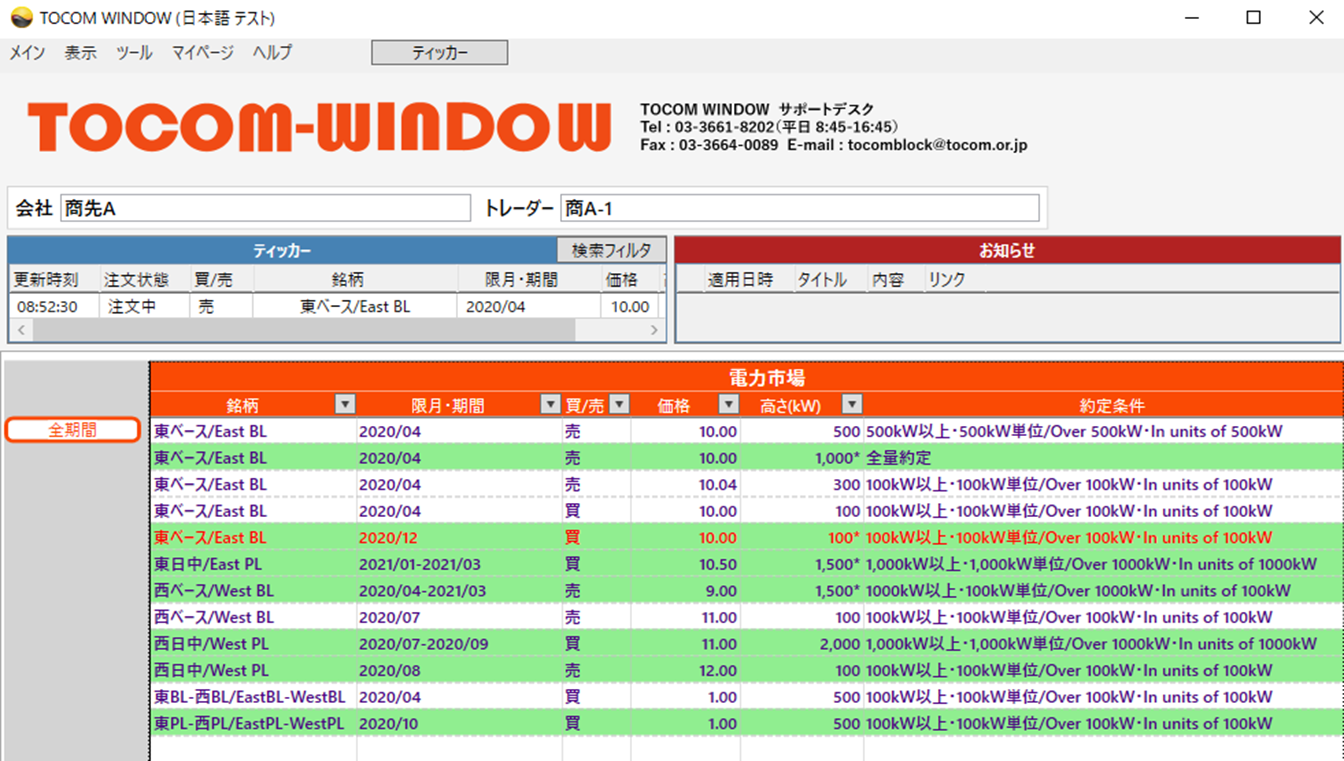Open the マイページ menu
This screenshot has width=1344, height=761.
click(x=202, y=53)
